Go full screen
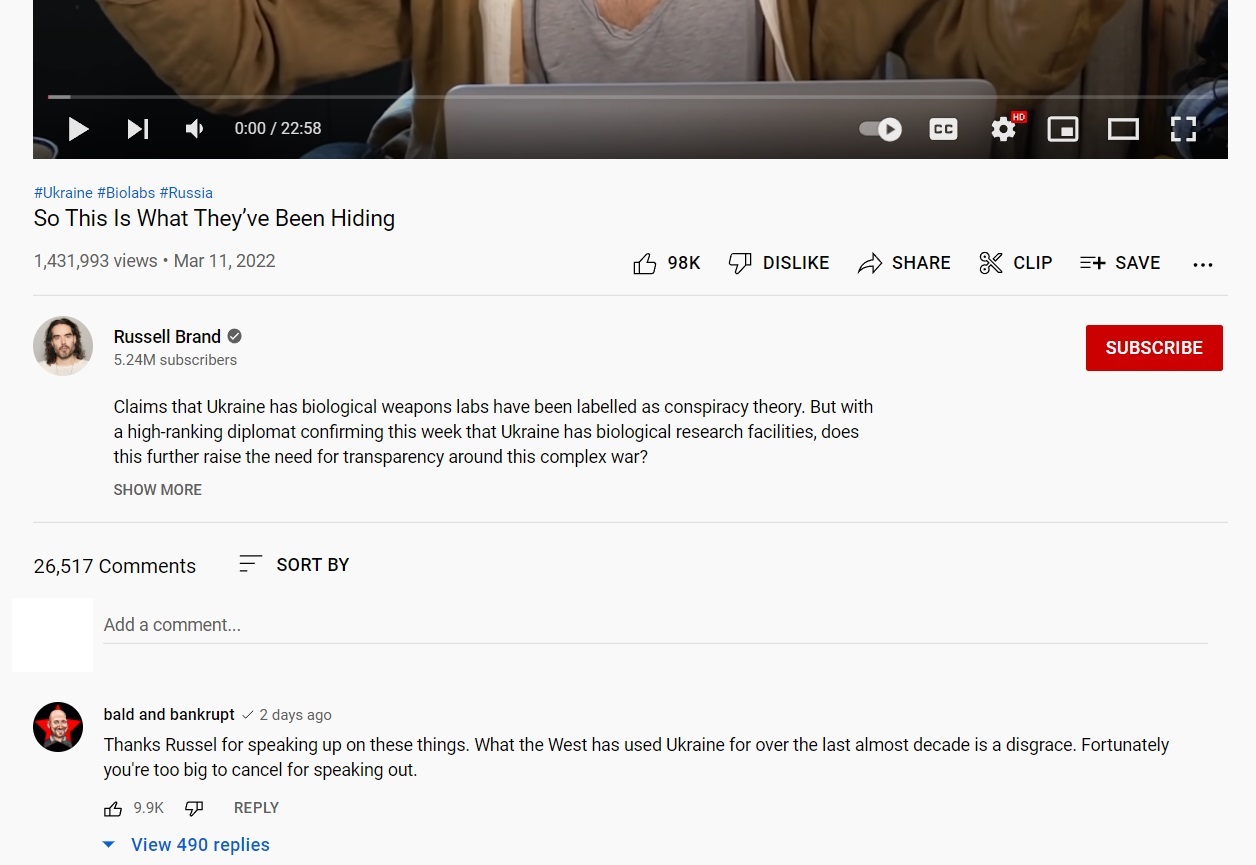Screen dimensions: 1256x865 1183,129
